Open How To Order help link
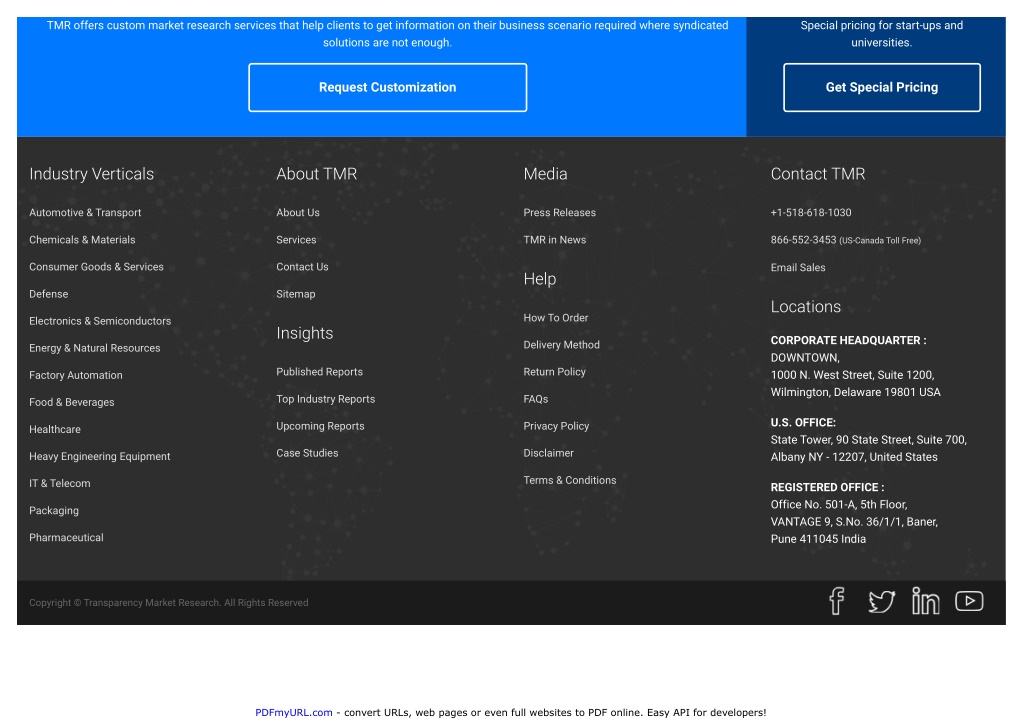This screenshot has width=1024, height=723. click(556, 317)
